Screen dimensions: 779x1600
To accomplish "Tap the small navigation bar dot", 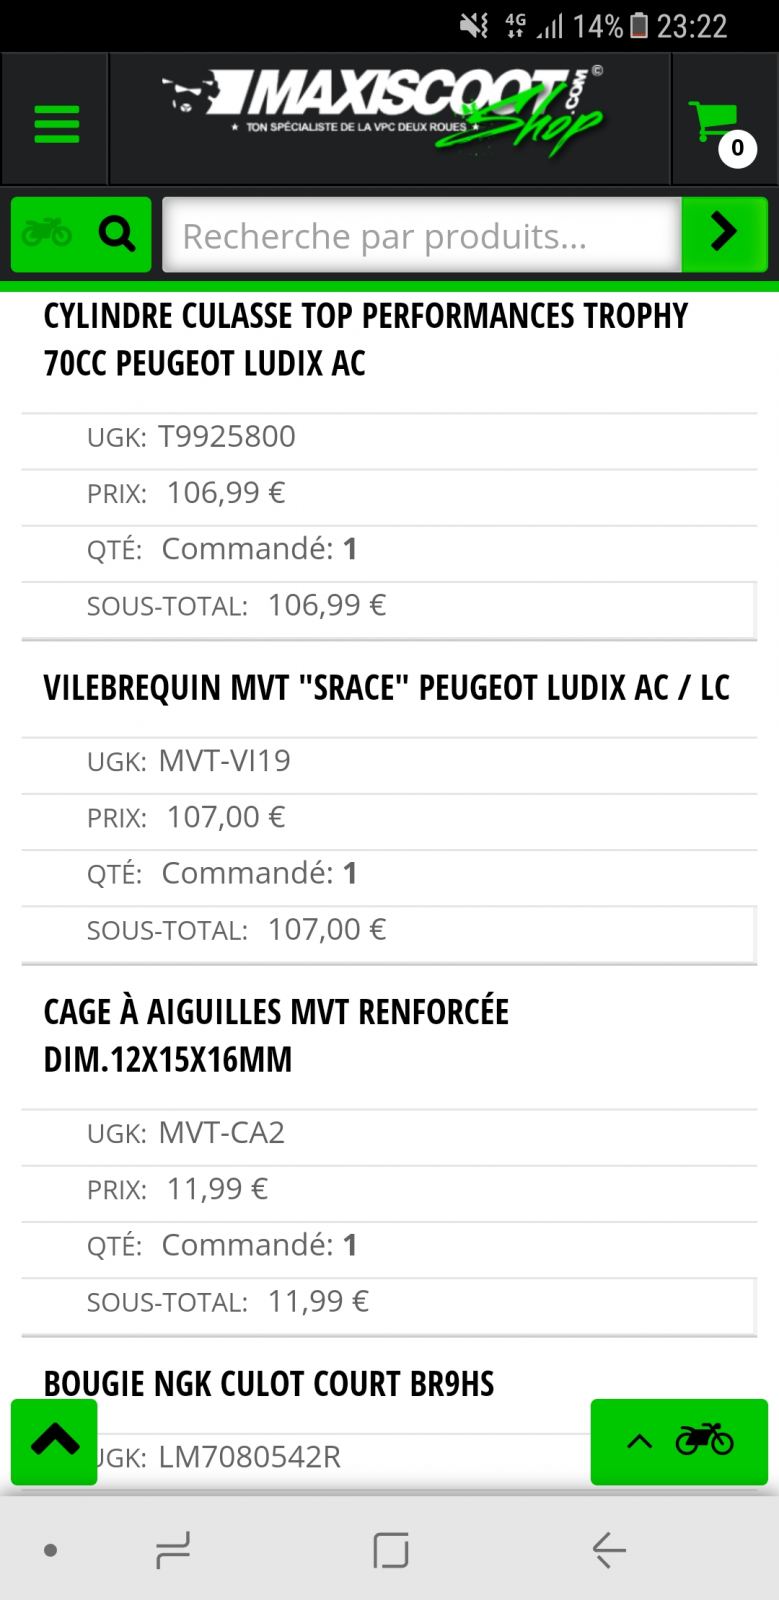I will [x=50, y=1551].
